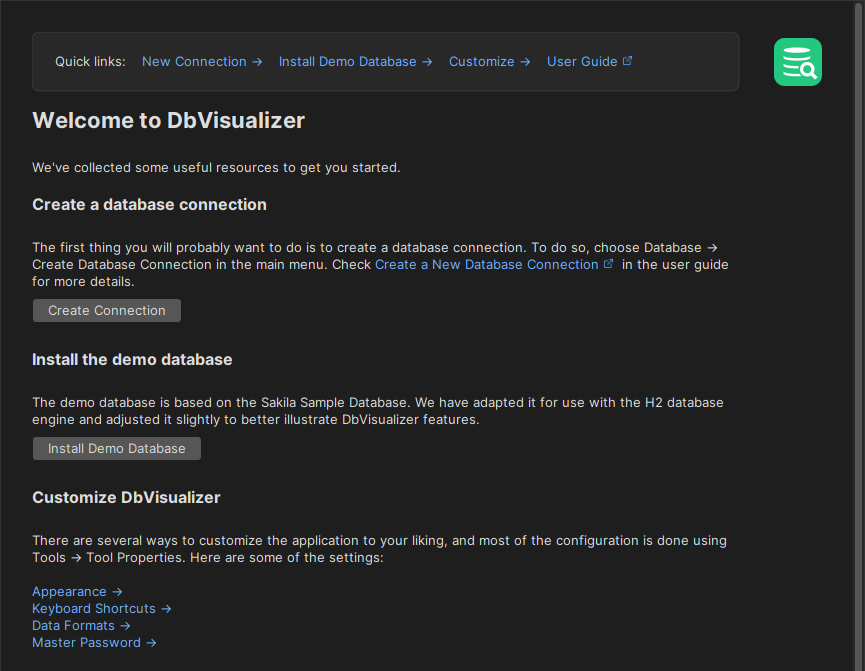Follow the Customize quick link
Image resolution: width=865 pixels, height=671 pixels.
pos(489,62)
